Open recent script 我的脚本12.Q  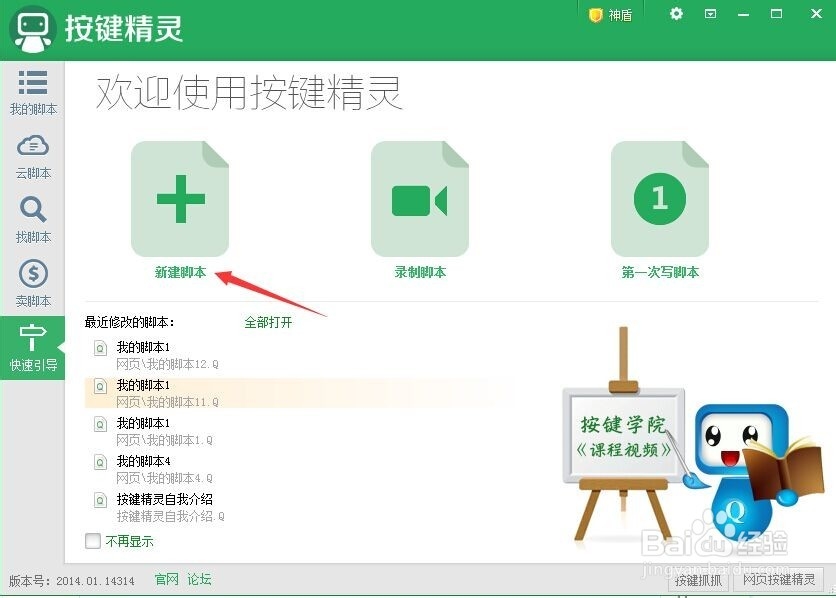point(167,355)
